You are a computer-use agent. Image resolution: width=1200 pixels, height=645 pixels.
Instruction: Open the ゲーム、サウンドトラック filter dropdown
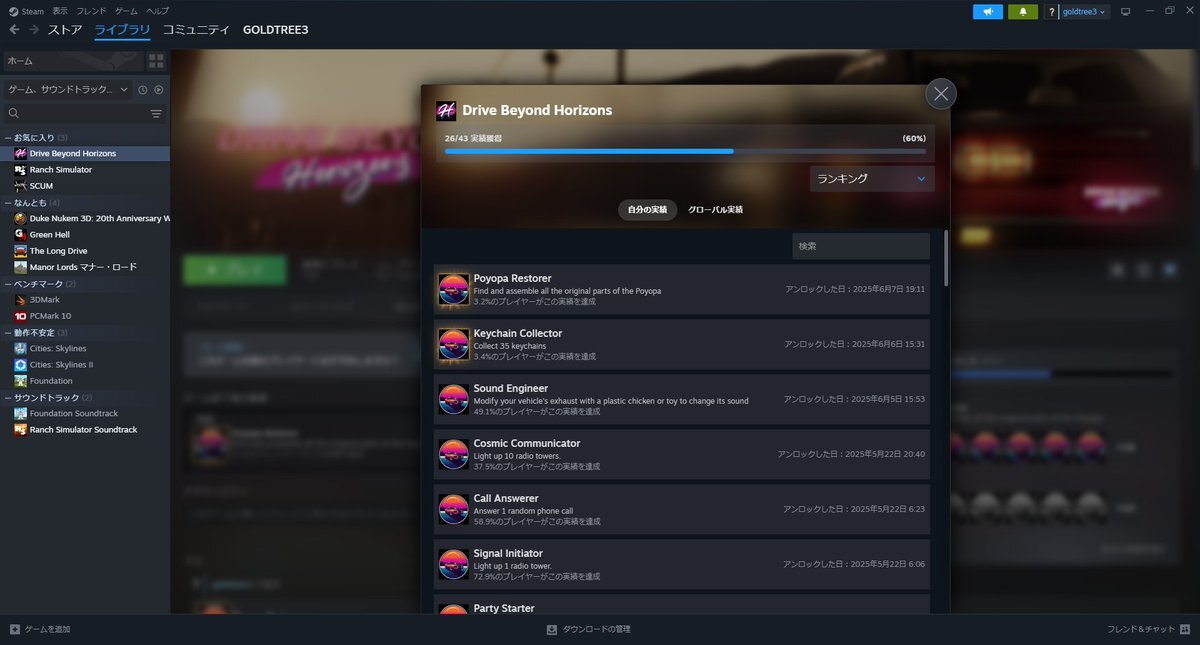point(68,90)
